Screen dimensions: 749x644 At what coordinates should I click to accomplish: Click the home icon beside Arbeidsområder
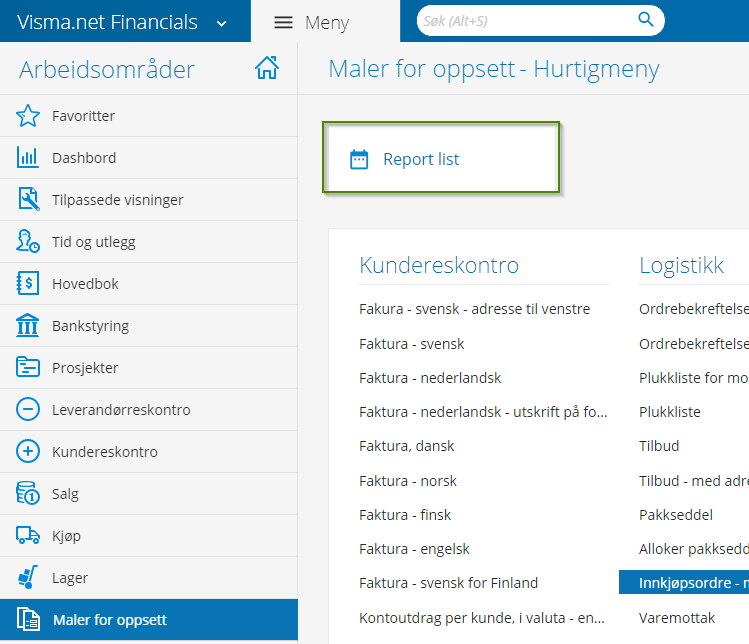267,68
